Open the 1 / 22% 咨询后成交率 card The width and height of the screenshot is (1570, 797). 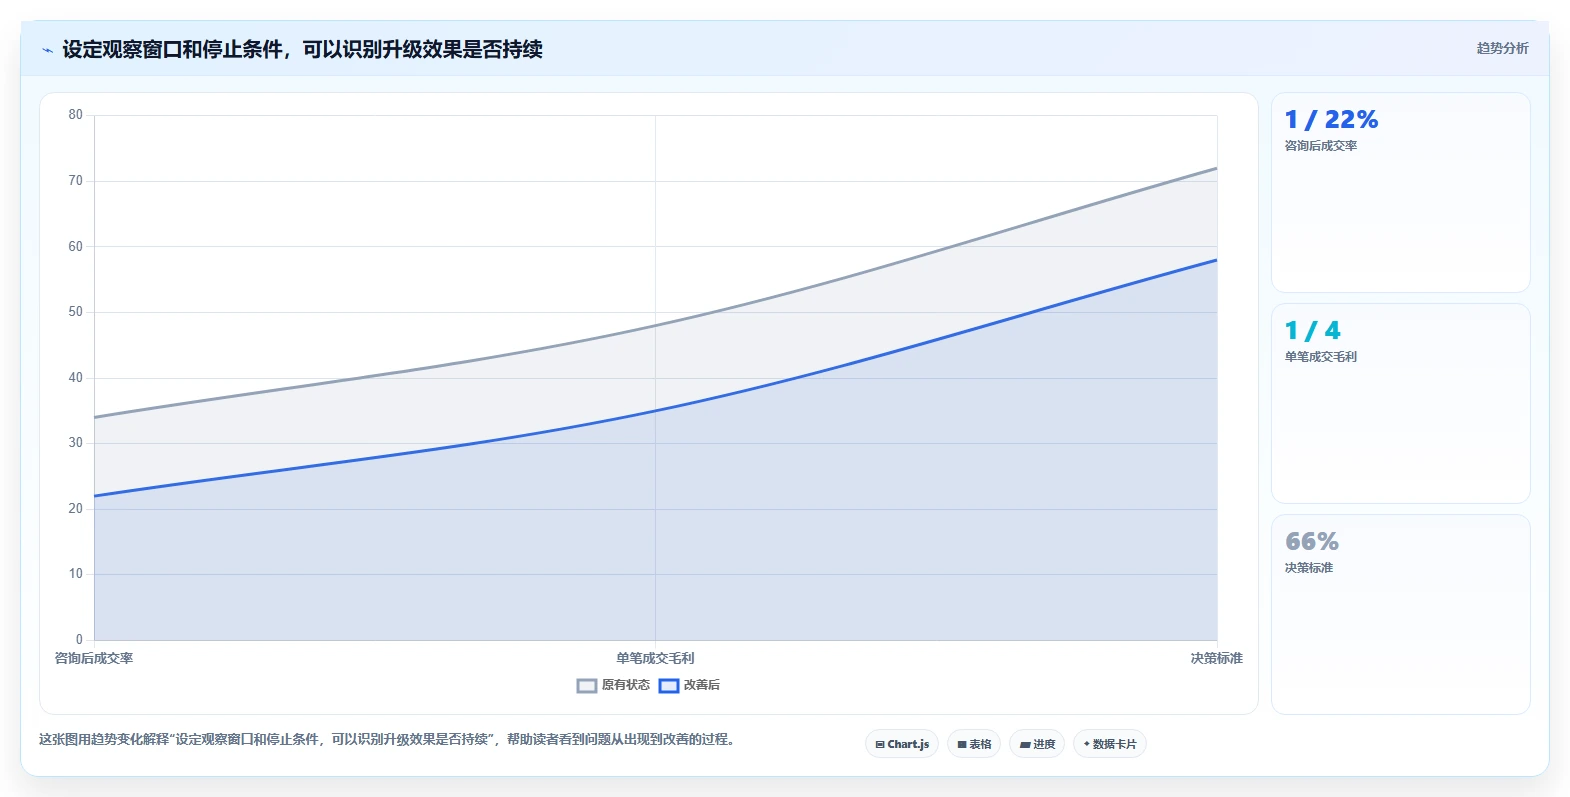pos(1400,193)
